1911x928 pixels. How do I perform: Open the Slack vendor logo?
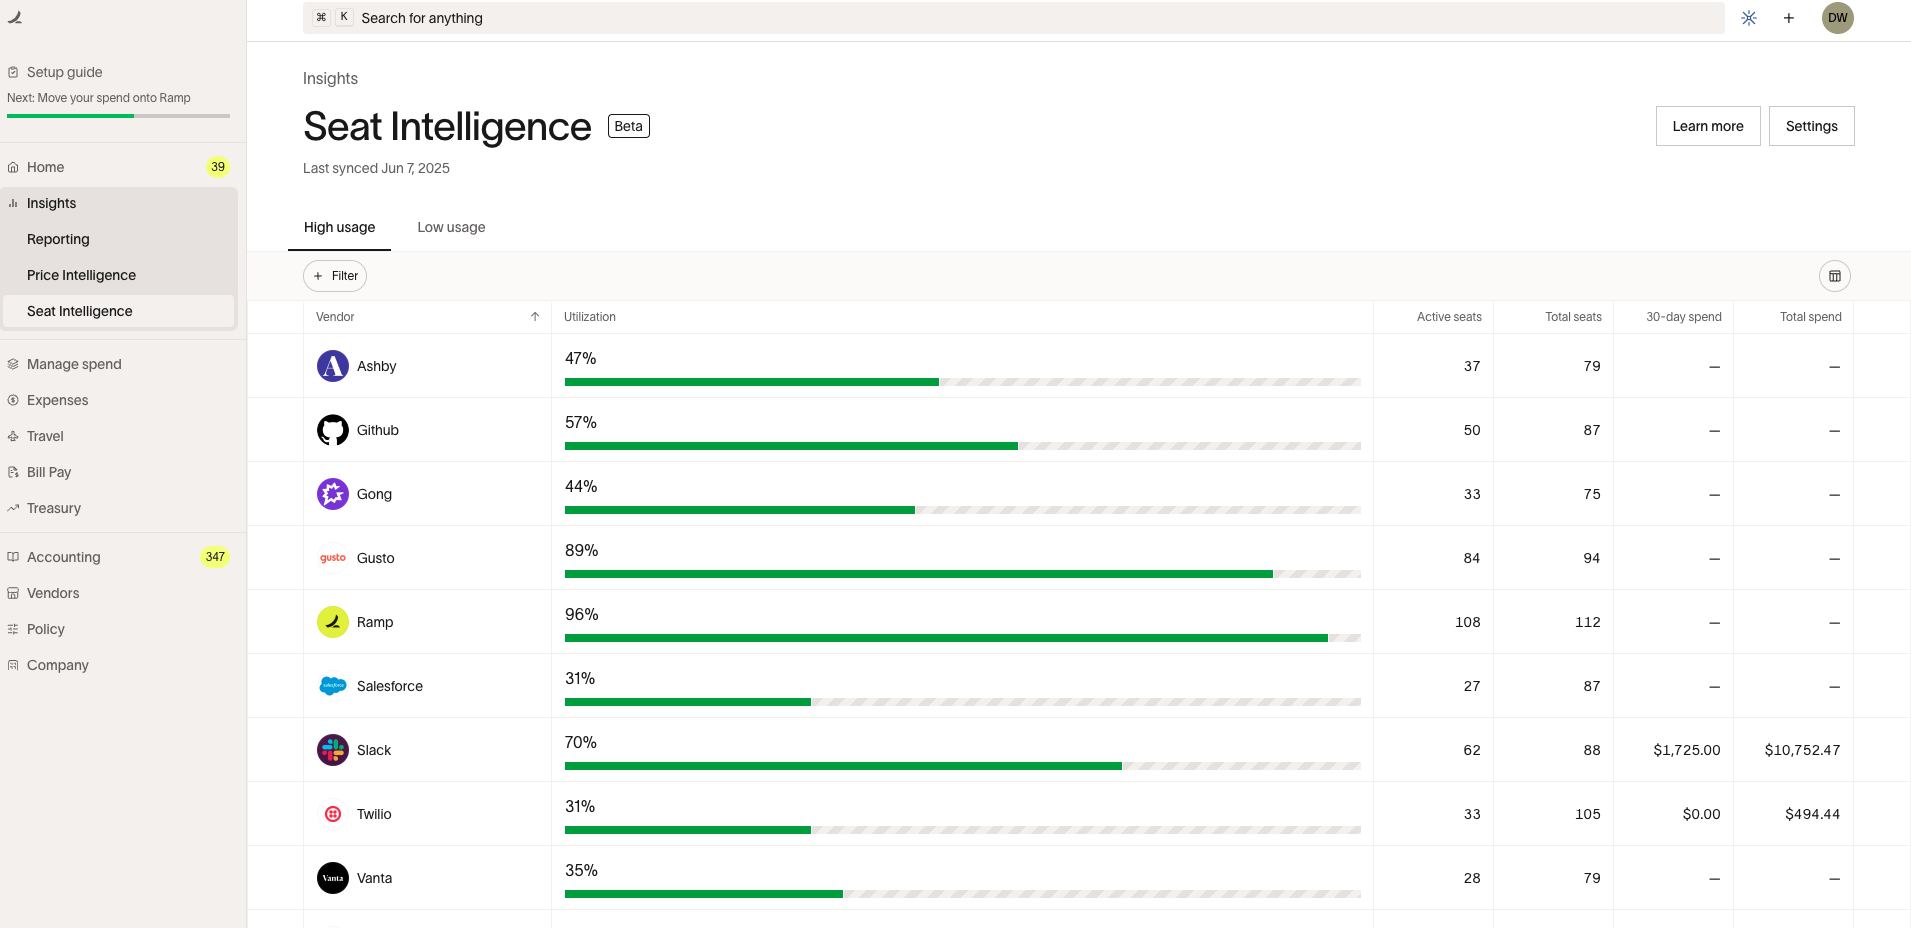pos(333,750)
